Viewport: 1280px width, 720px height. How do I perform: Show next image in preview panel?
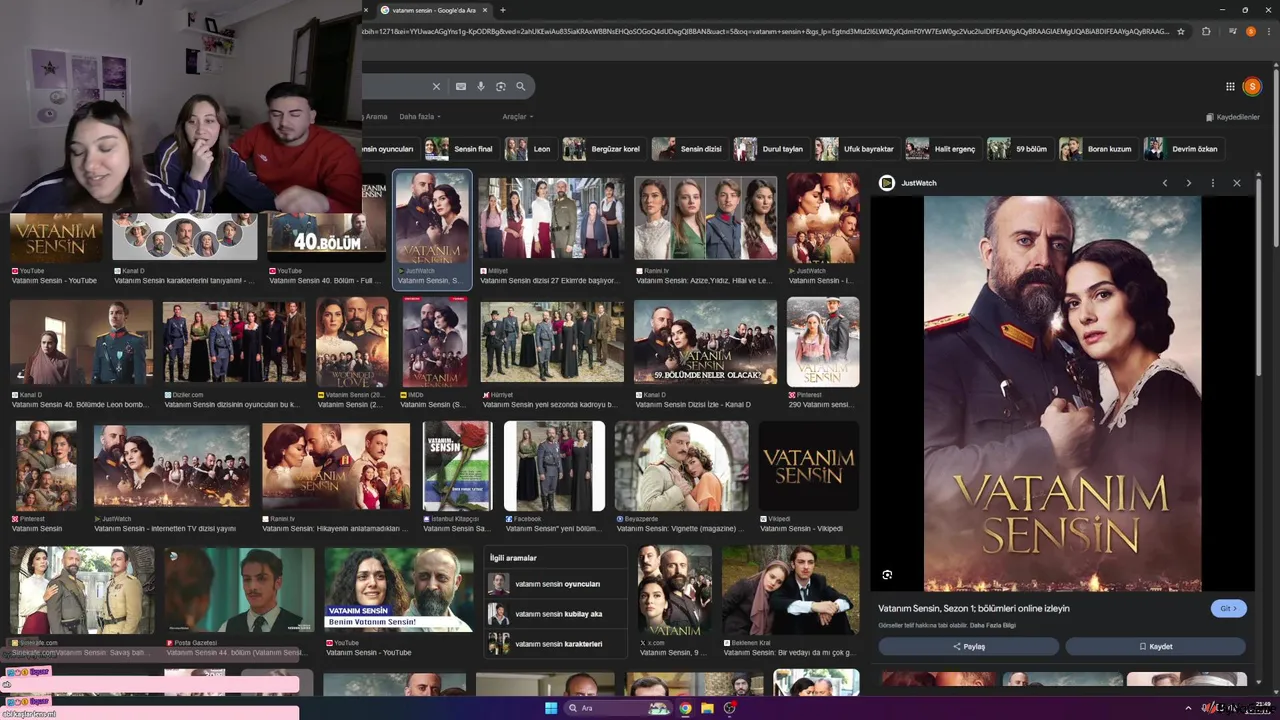pyautogui.click(x=1189, y=183)
